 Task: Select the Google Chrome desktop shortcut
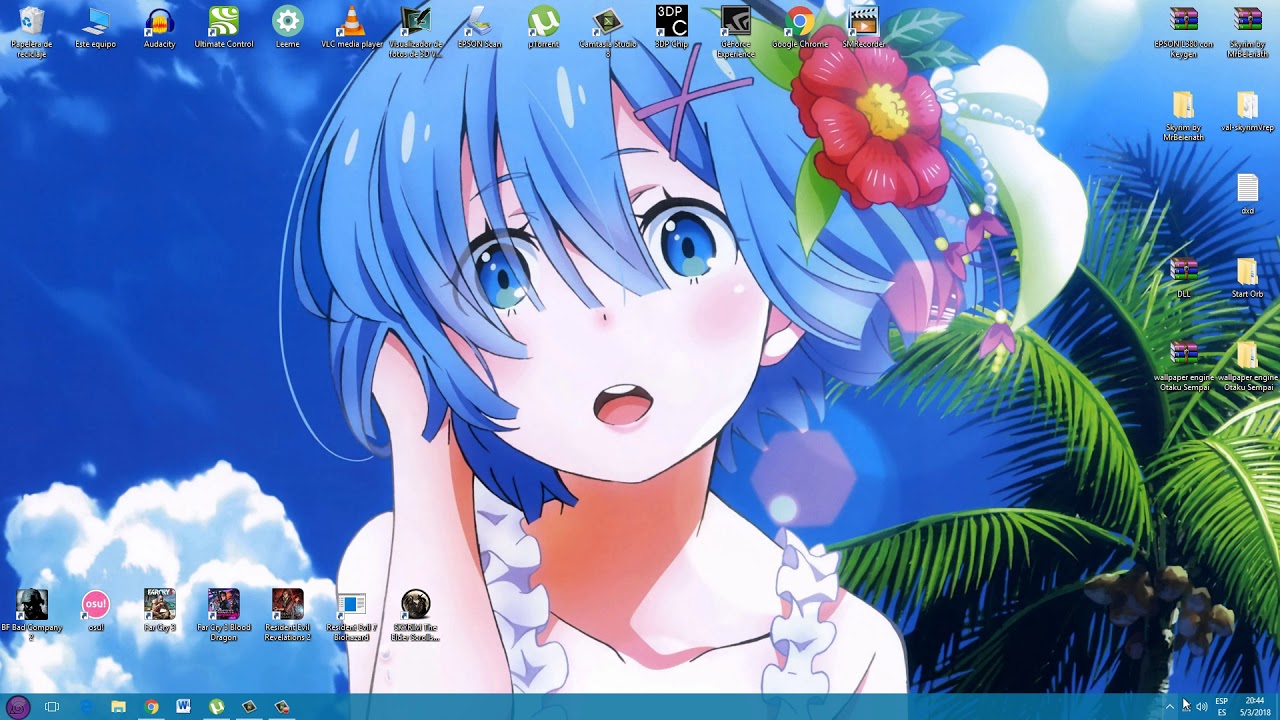(x=800, y=28)
